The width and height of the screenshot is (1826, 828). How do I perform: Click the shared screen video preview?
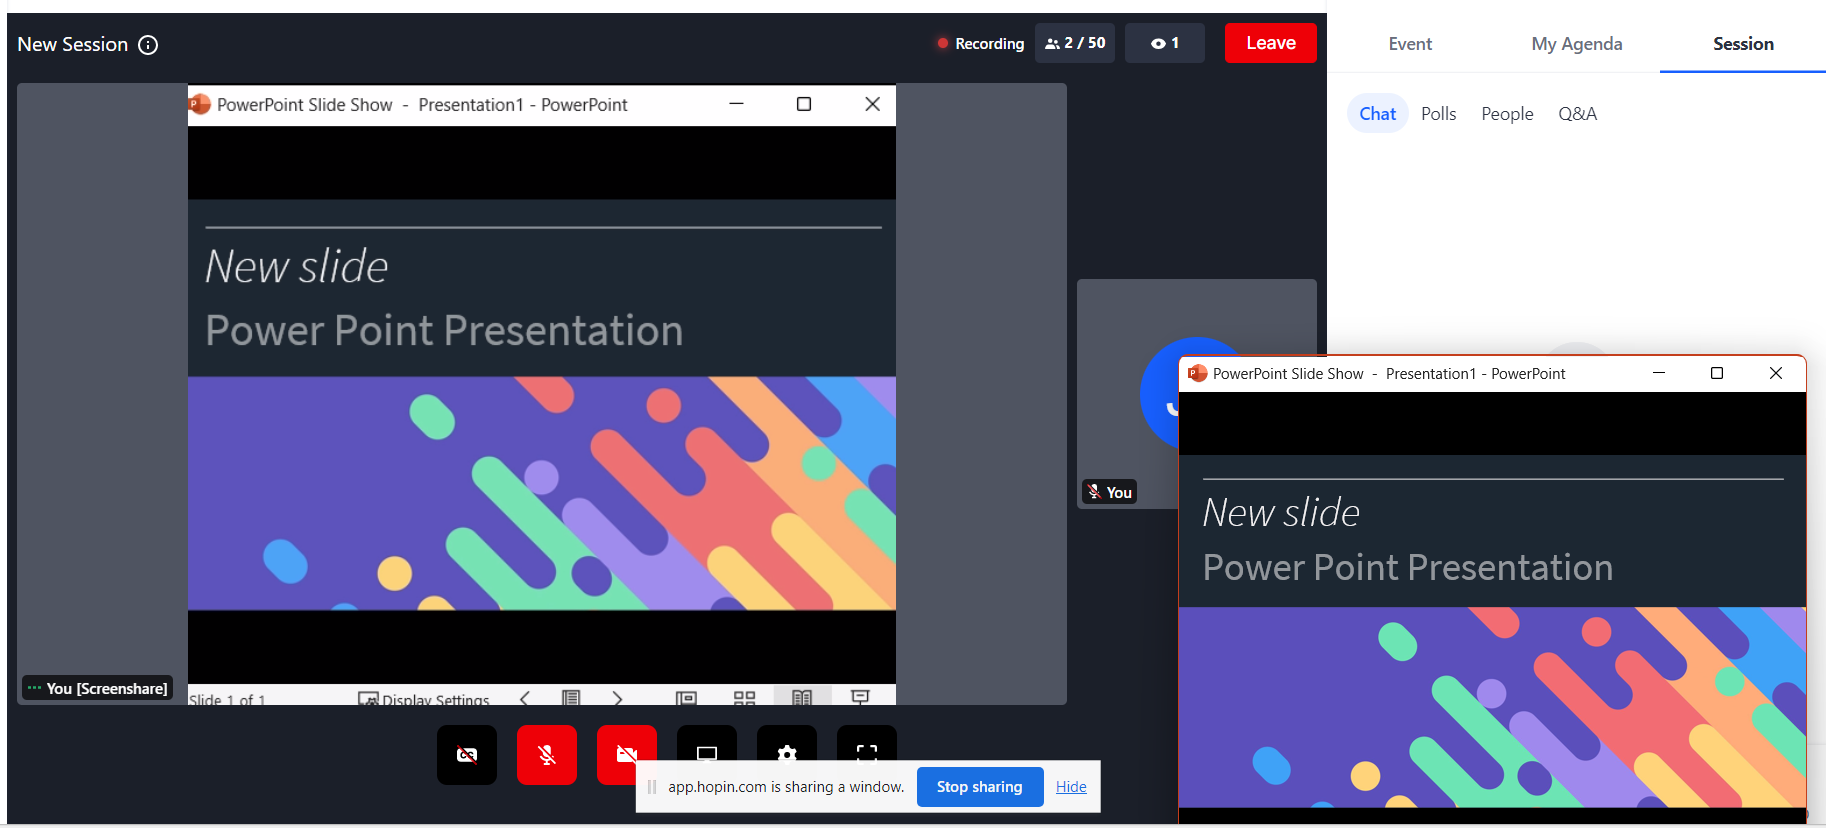(542, 394)
